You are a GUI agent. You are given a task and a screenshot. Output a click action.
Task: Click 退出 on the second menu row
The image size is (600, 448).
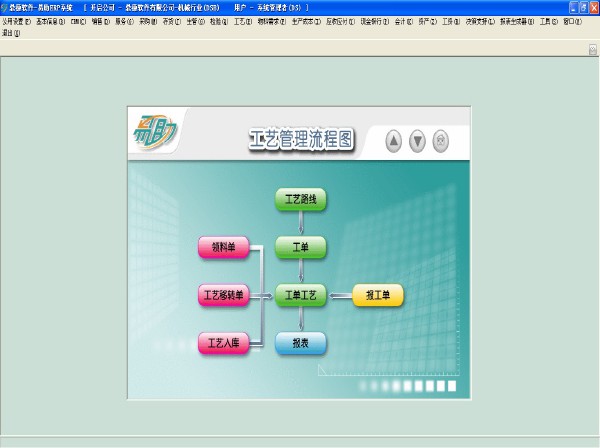coord(11,32)
